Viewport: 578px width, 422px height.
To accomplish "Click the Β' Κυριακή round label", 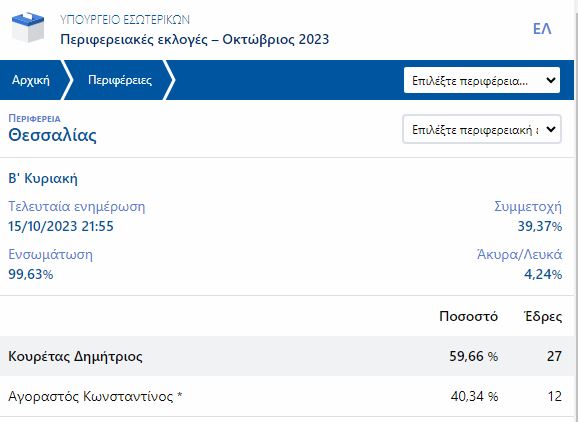I will [x=43, y=178].
